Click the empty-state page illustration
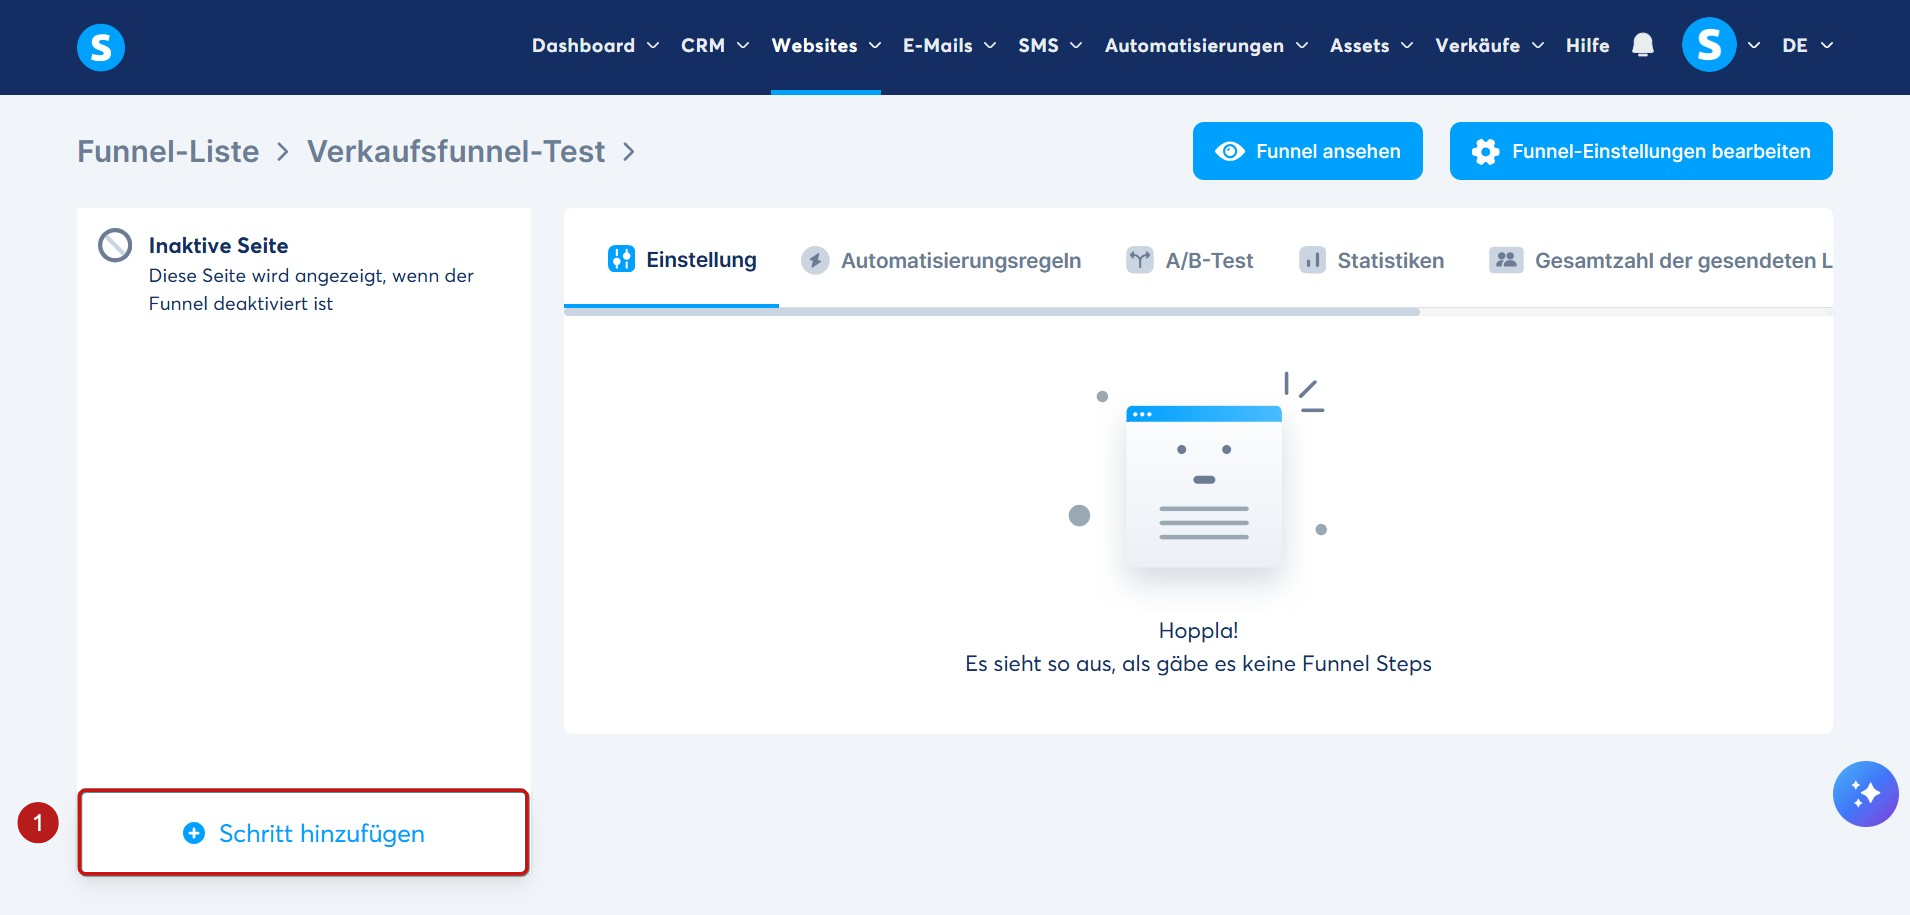Viewport: 1910px width, 915px height. coord(1203,486)
